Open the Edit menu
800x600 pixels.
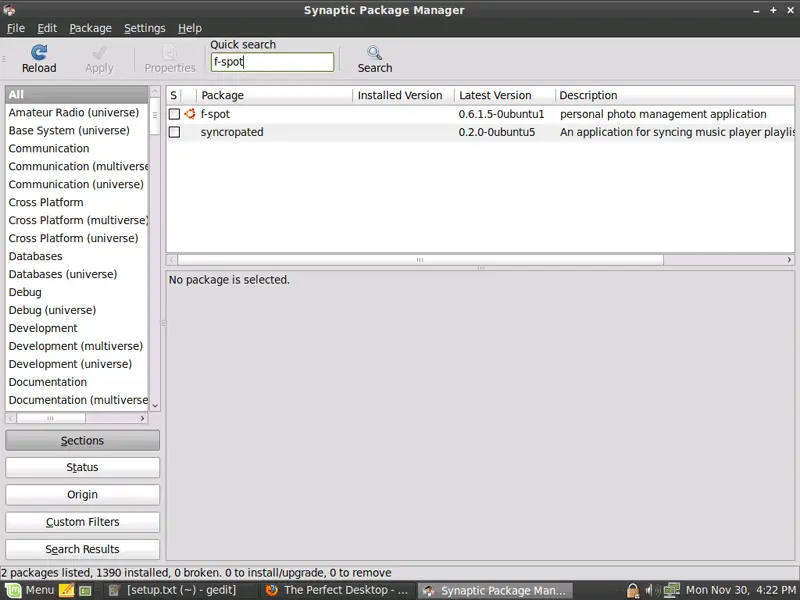(x=47, y=28)
